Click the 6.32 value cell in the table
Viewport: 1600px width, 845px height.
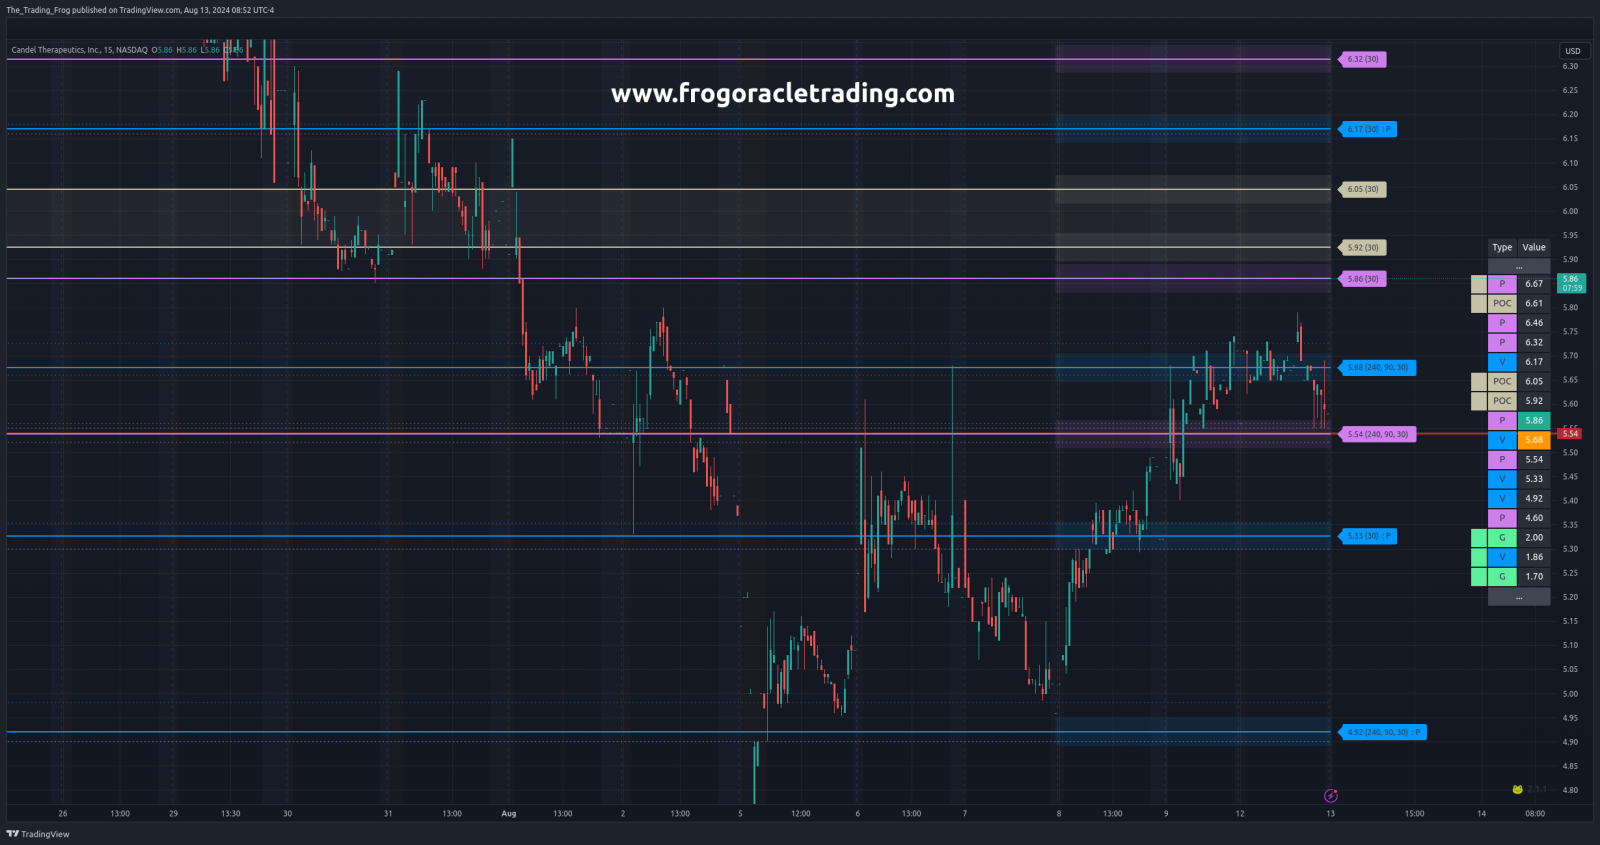click(x=1534, y=342)
